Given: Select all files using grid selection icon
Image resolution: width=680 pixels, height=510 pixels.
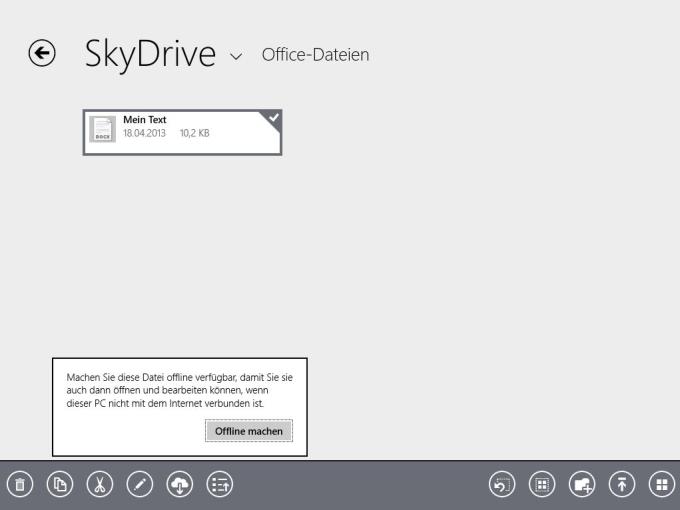Looking at the screenshot, I should tap(542, 484).
